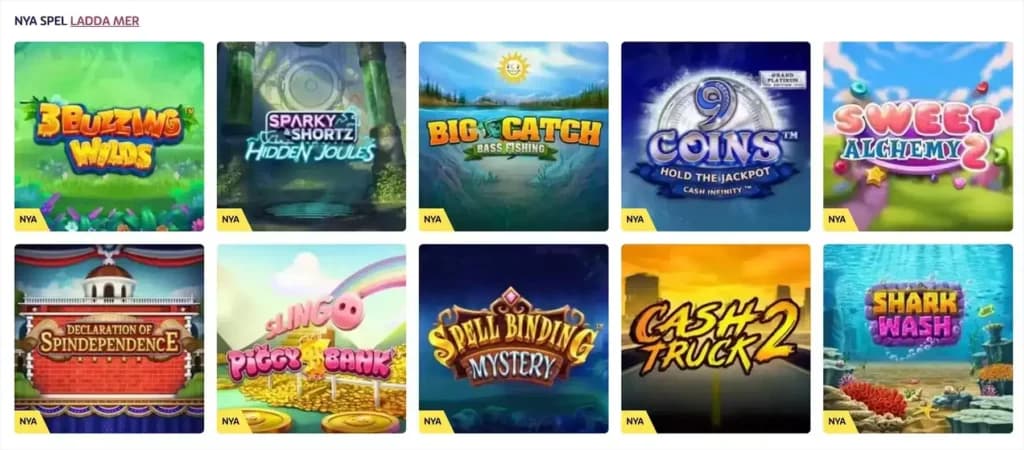Click the Ladda Mer link
The height and width of the screenshot is (450, 1024).
pos(104,21)
